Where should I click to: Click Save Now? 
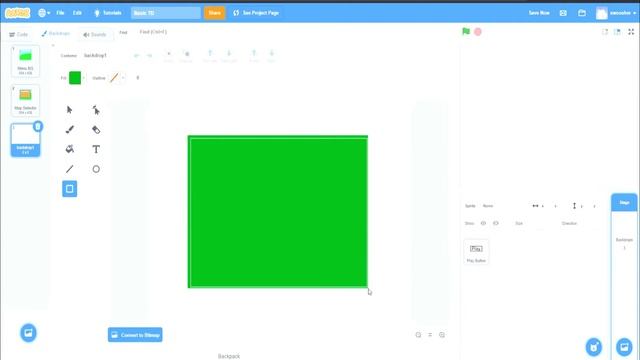coord(539,13)
